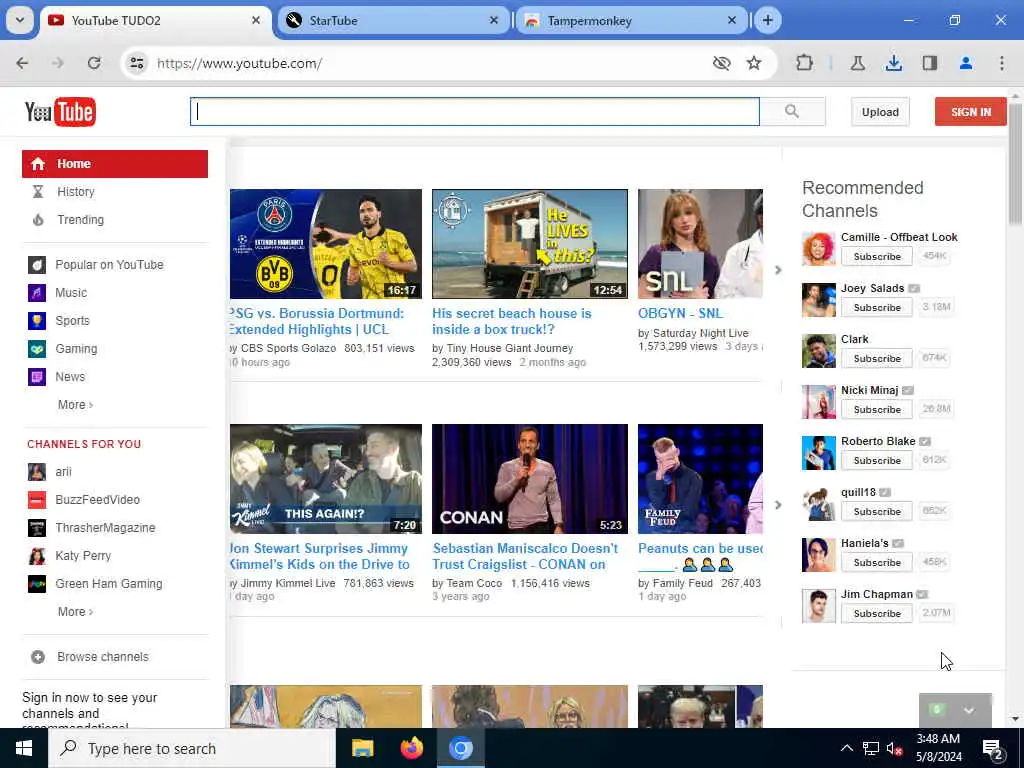
Task: Open File Explorer from the taskbar
Action: [362, 748]
